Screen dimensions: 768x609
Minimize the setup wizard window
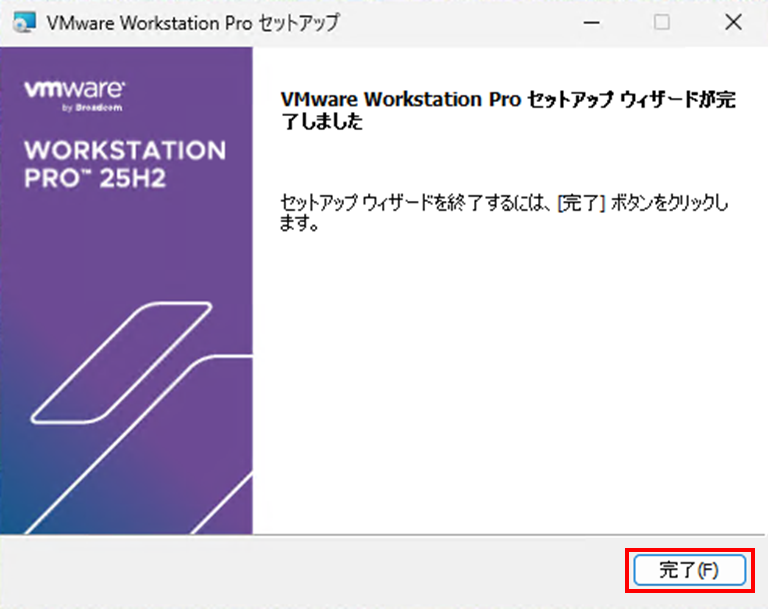point(596,22)
